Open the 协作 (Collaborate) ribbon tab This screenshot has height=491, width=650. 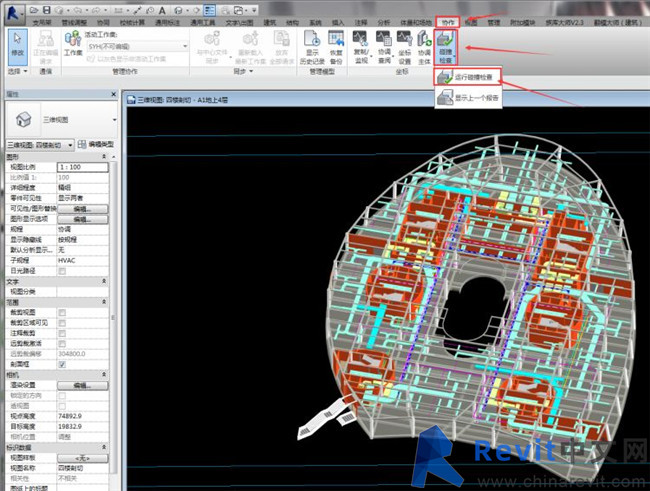pos(448,22)
